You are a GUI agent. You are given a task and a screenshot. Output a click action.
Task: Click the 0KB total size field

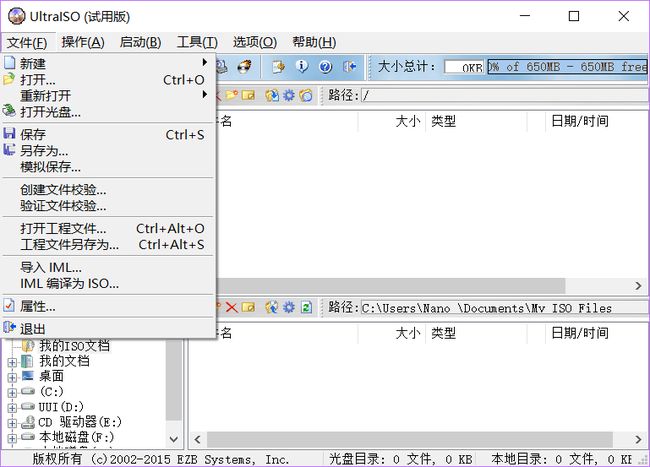click(x=465, y=67)
